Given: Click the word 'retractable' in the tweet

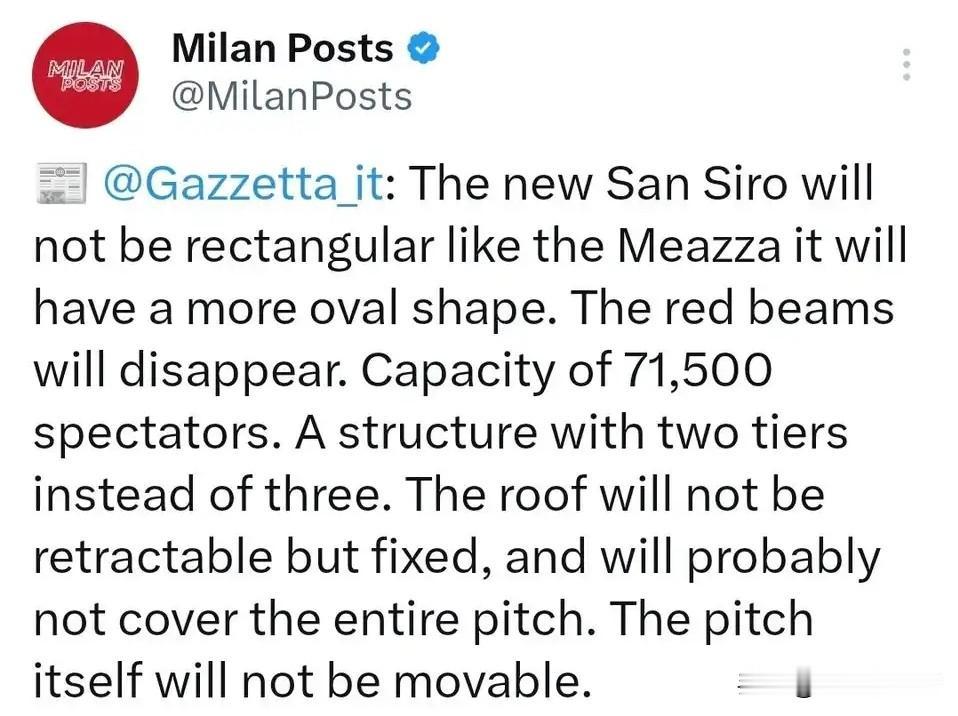Looking at the screenshot, I should pyautogui.click(x=155, y=557).
